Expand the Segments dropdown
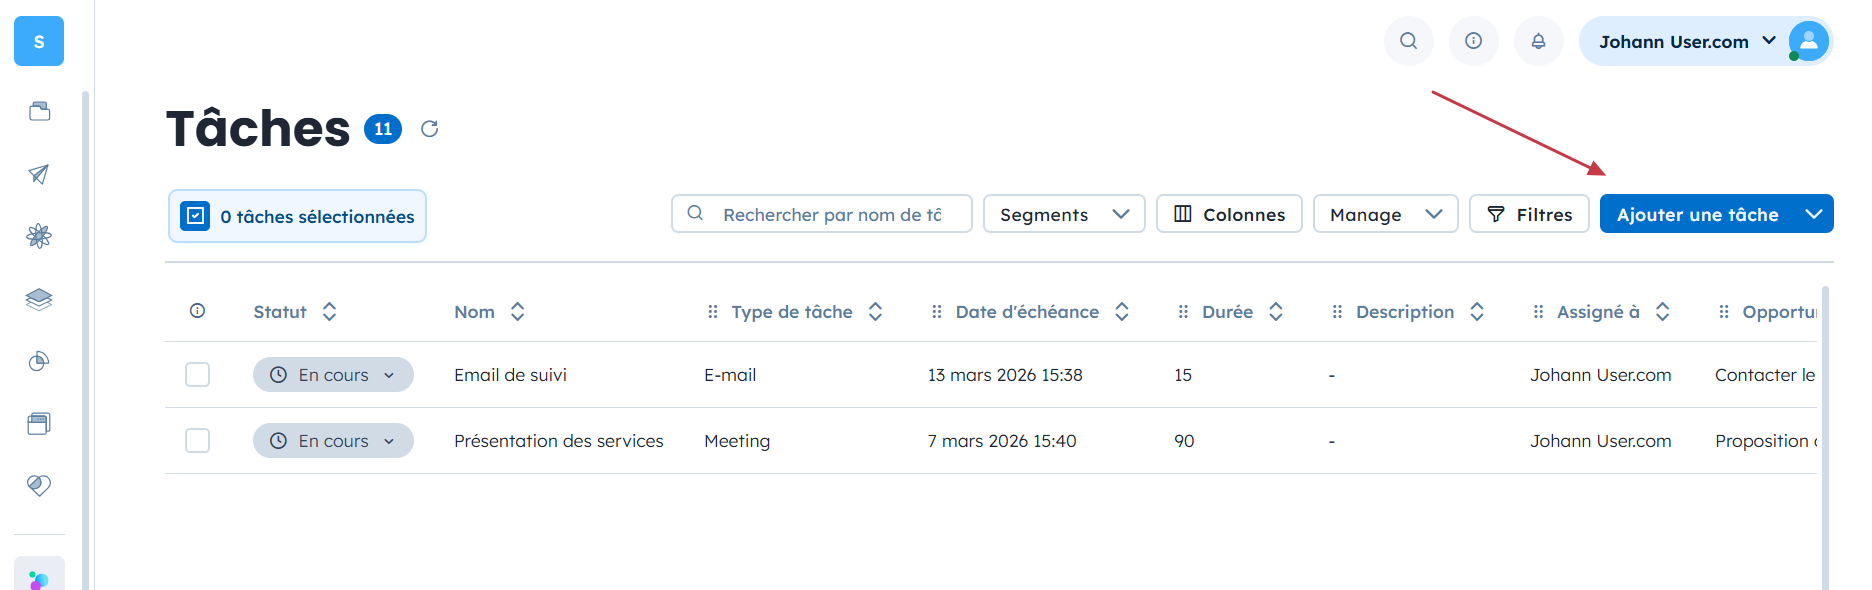1872x590 pixels. [x=1064, y=214]
